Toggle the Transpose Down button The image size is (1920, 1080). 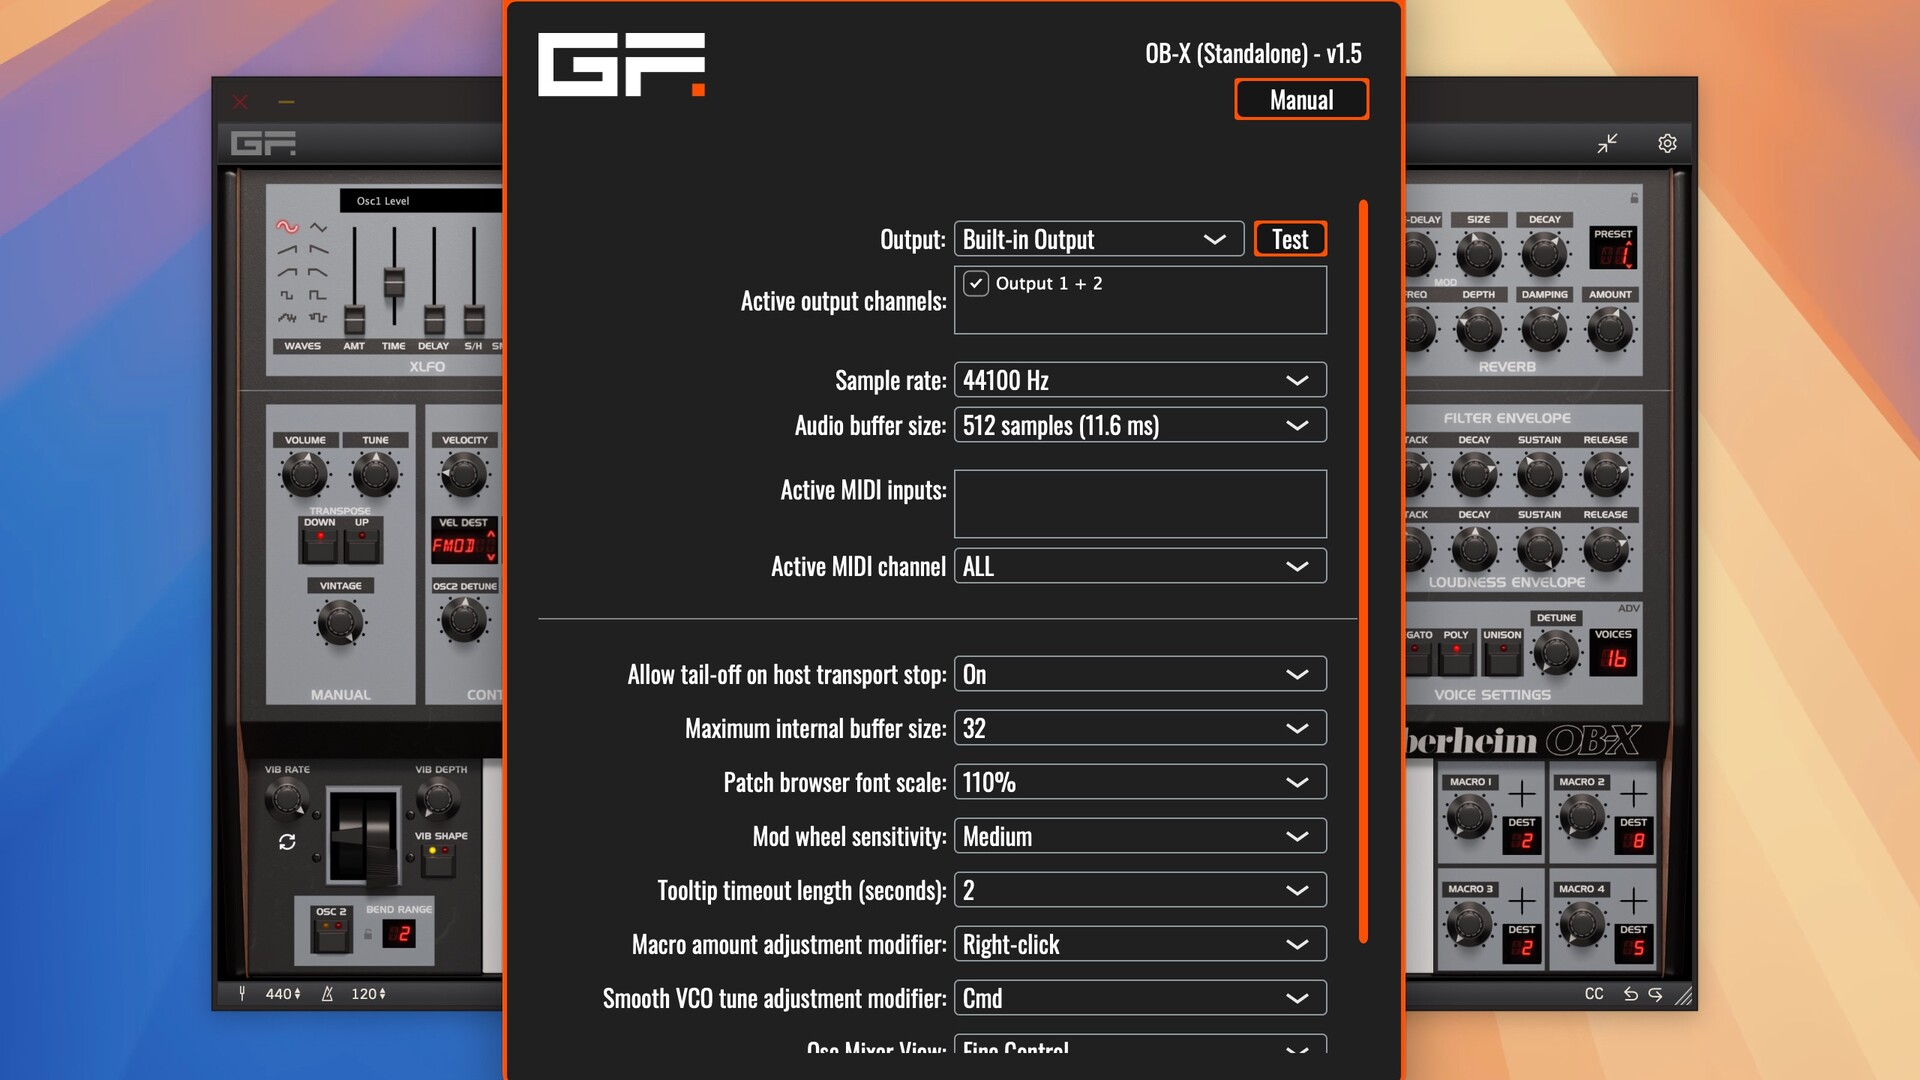[320, 545]
